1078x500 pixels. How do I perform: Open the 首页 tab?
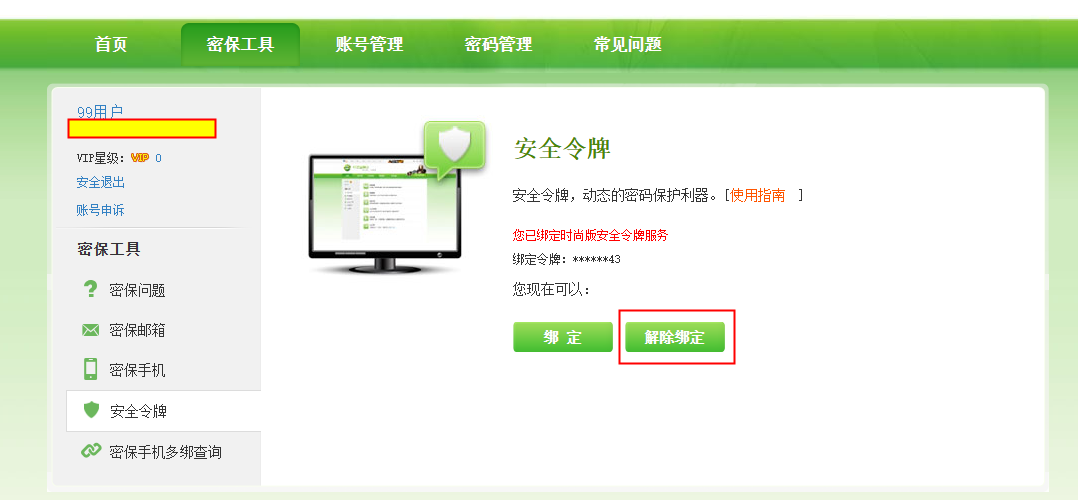pos(111,45)
